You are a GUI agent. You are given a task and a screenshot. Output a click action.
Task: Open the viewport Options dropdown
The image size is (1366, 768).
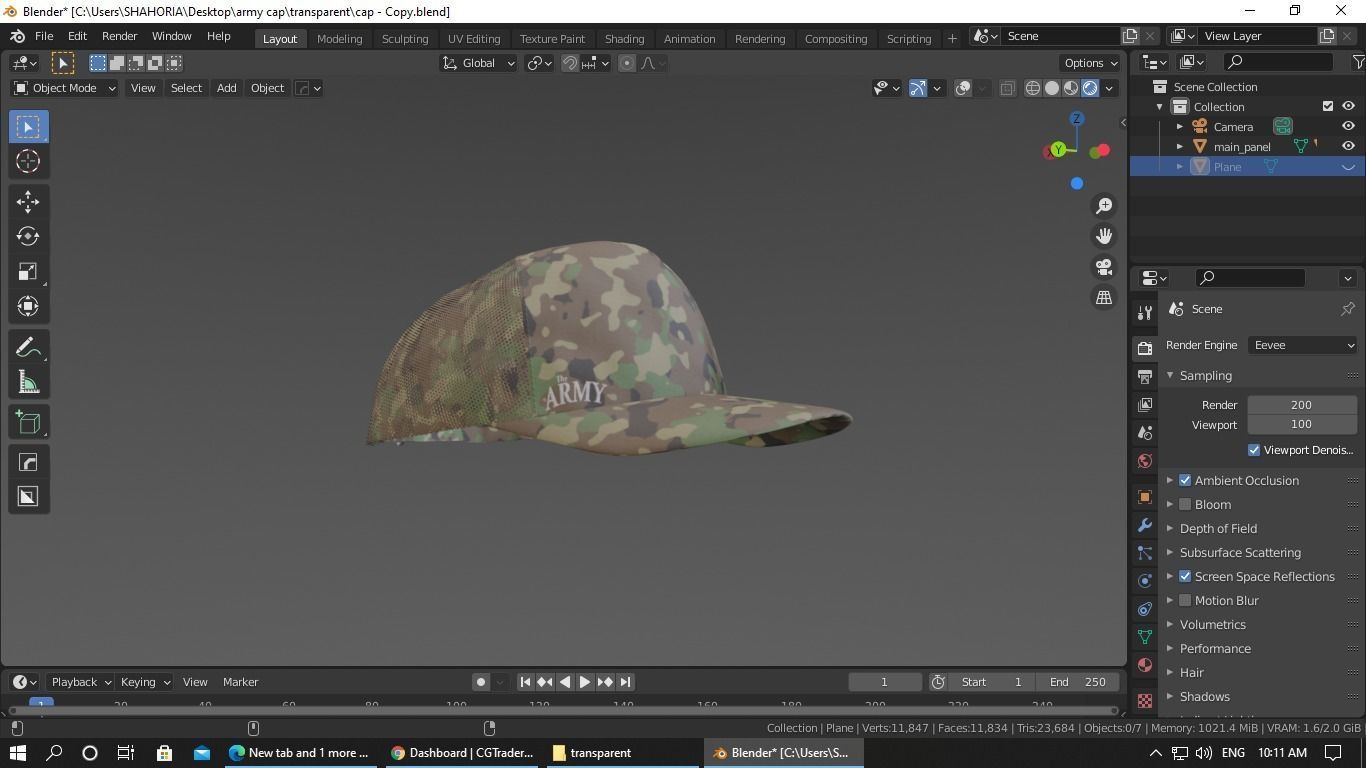[x=1090, y=63]
